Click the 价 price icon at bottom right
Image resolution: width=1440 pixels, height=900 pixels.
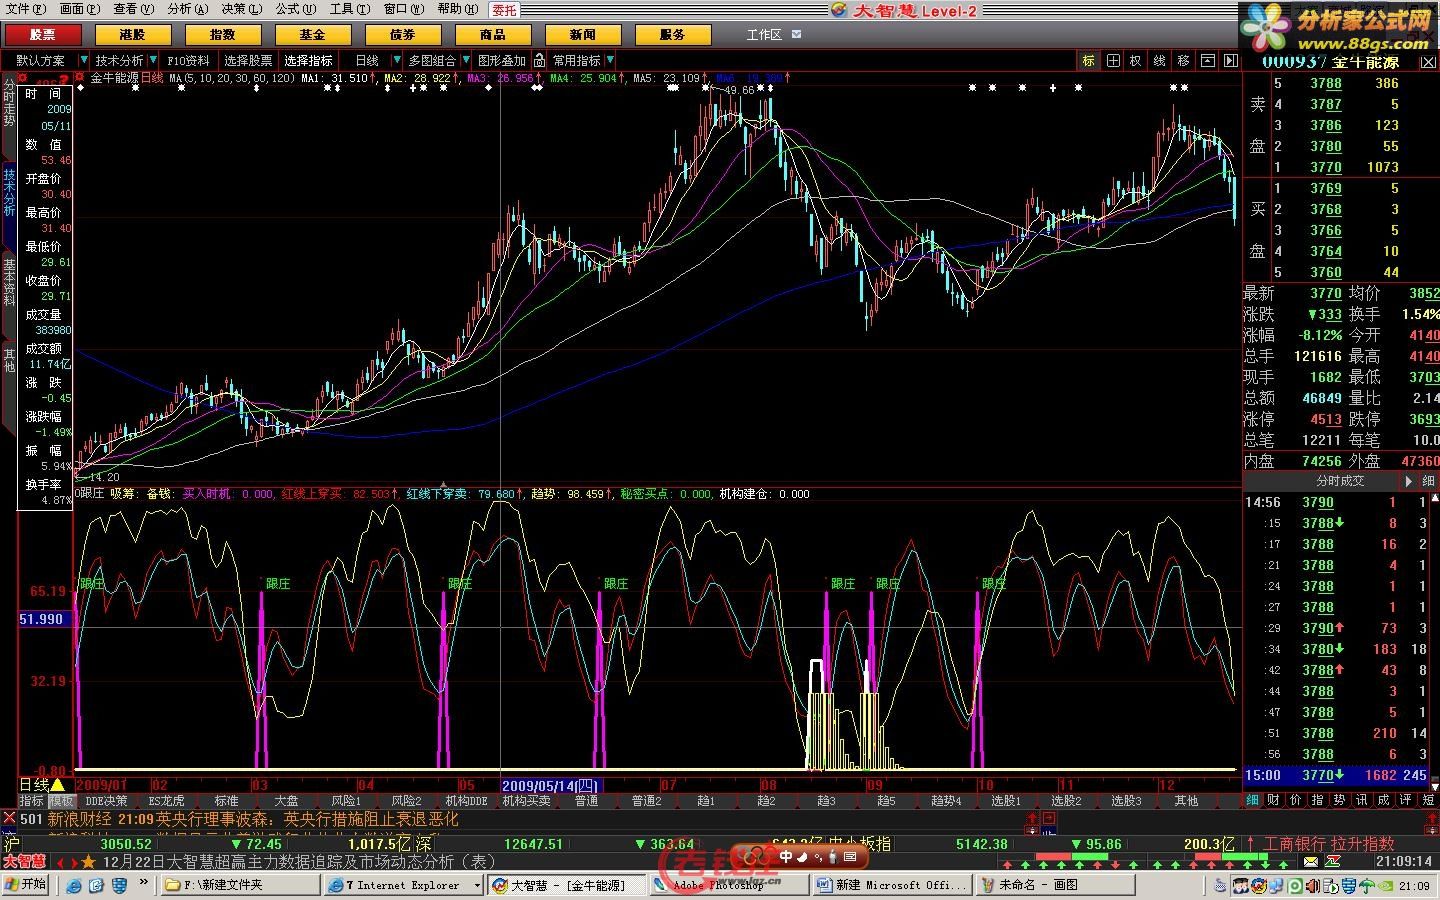(1296, 800)
